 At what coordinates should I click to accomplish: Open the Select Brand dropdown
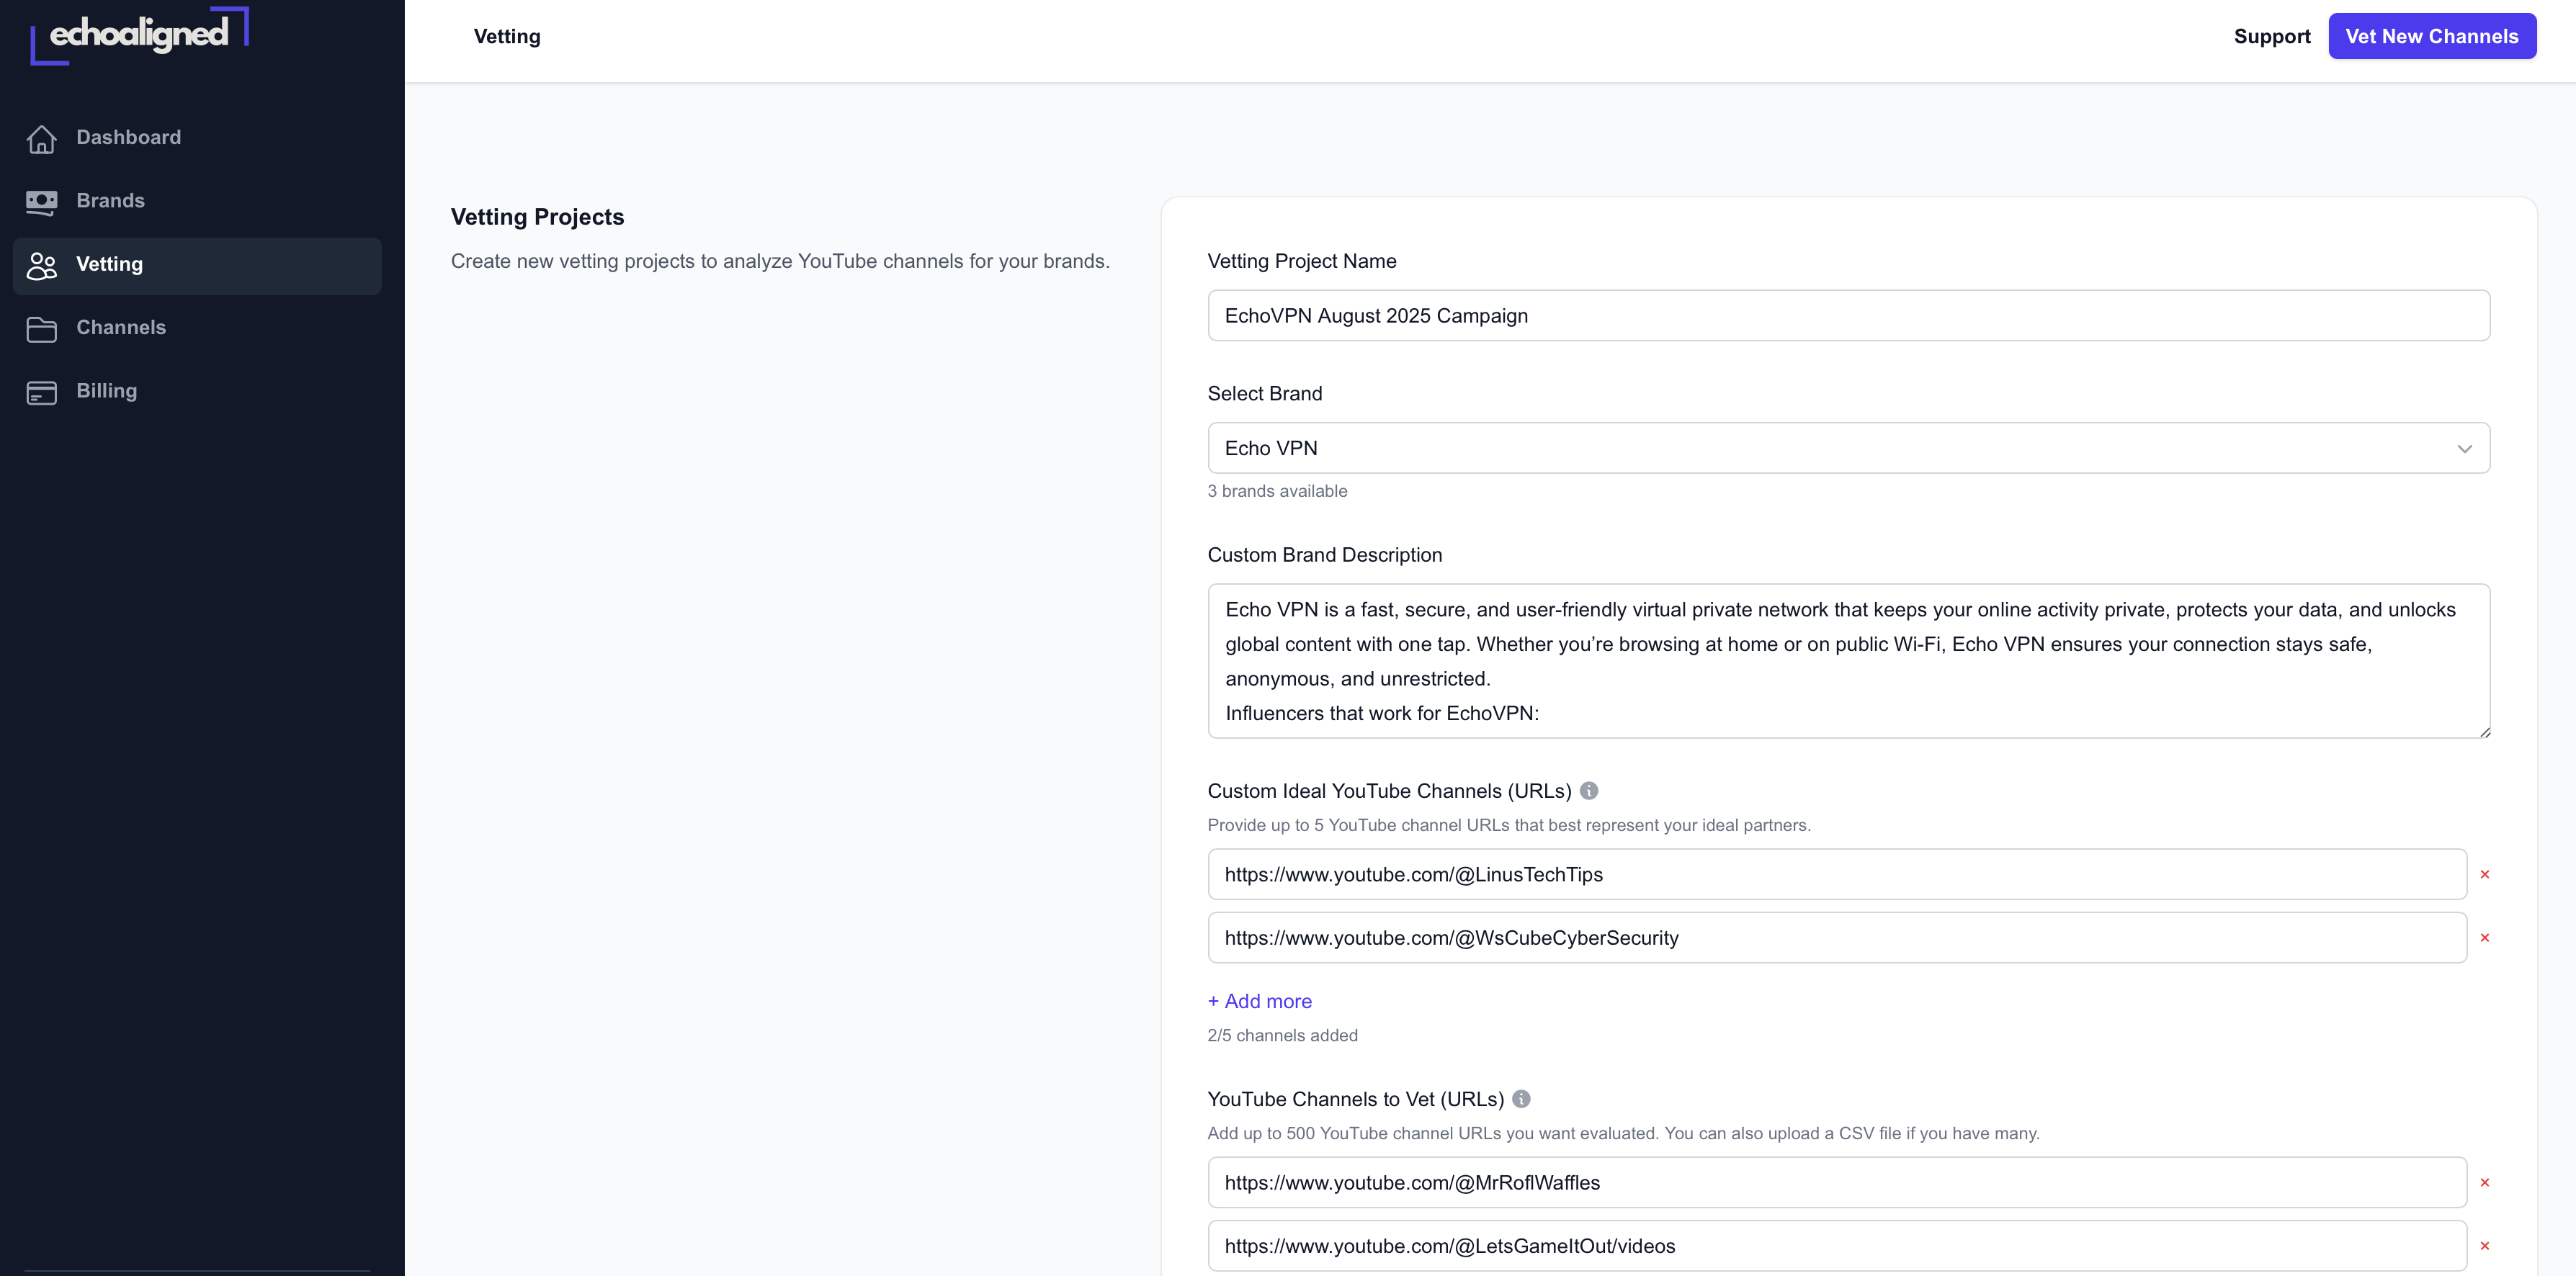tap(1848, 448)
